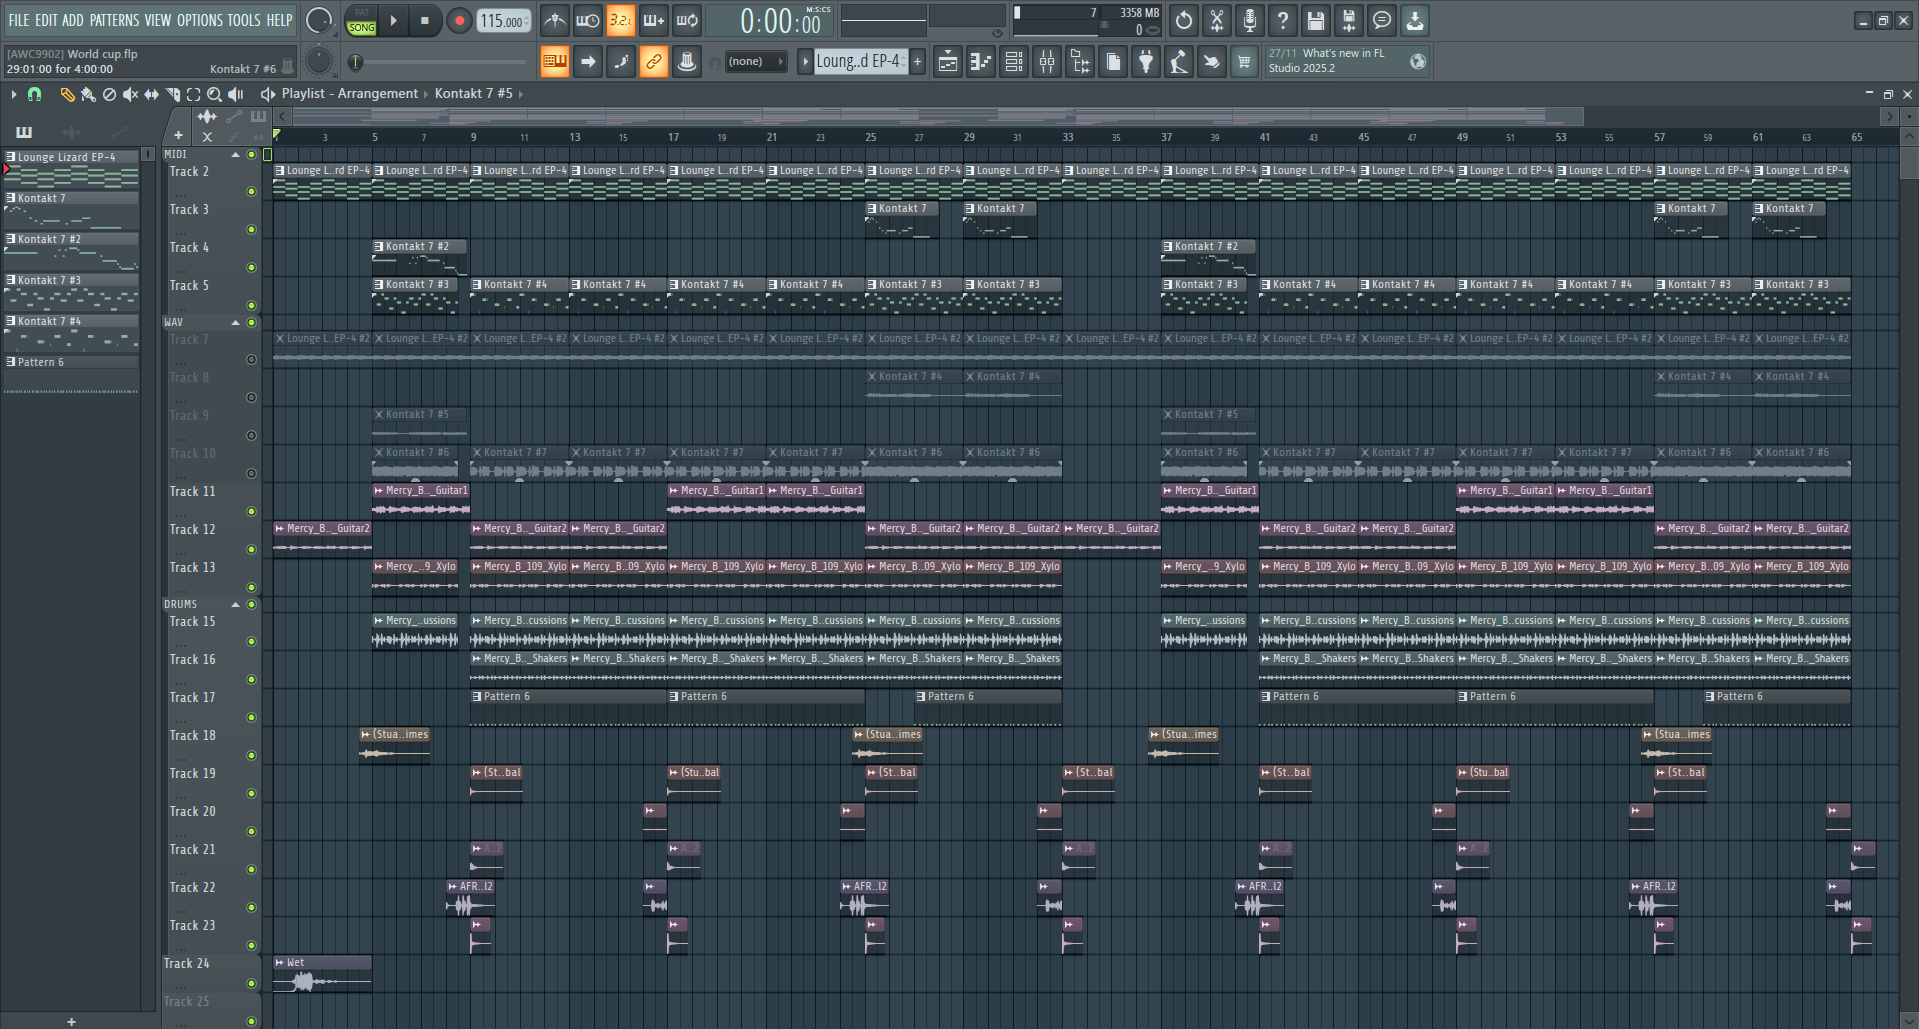Image resolution: width=1919 pixels, height=1029 pixels.
Task: Open the (none) pattern clip source dropdown
Action: (x=756, y=61)
